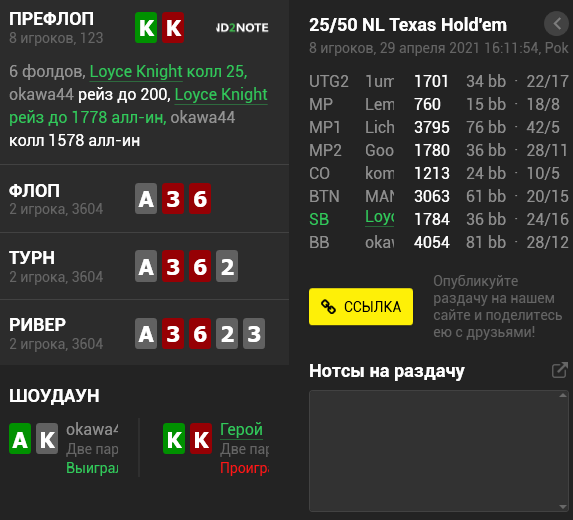Click the '25/50 NL Texas Hold'em' title
Viewport: 573px width, 520px height.
[x=408, y=25]
